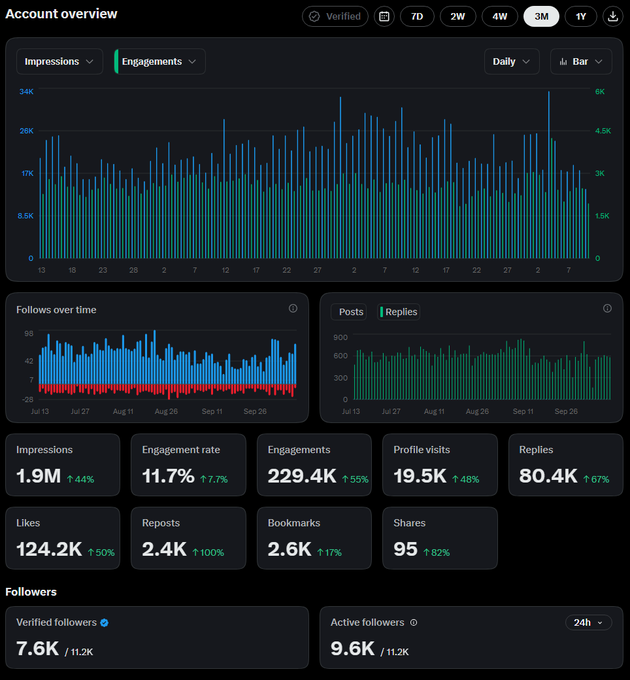
Task: Click the Follows over time title
Action: (x=56, y=310)
